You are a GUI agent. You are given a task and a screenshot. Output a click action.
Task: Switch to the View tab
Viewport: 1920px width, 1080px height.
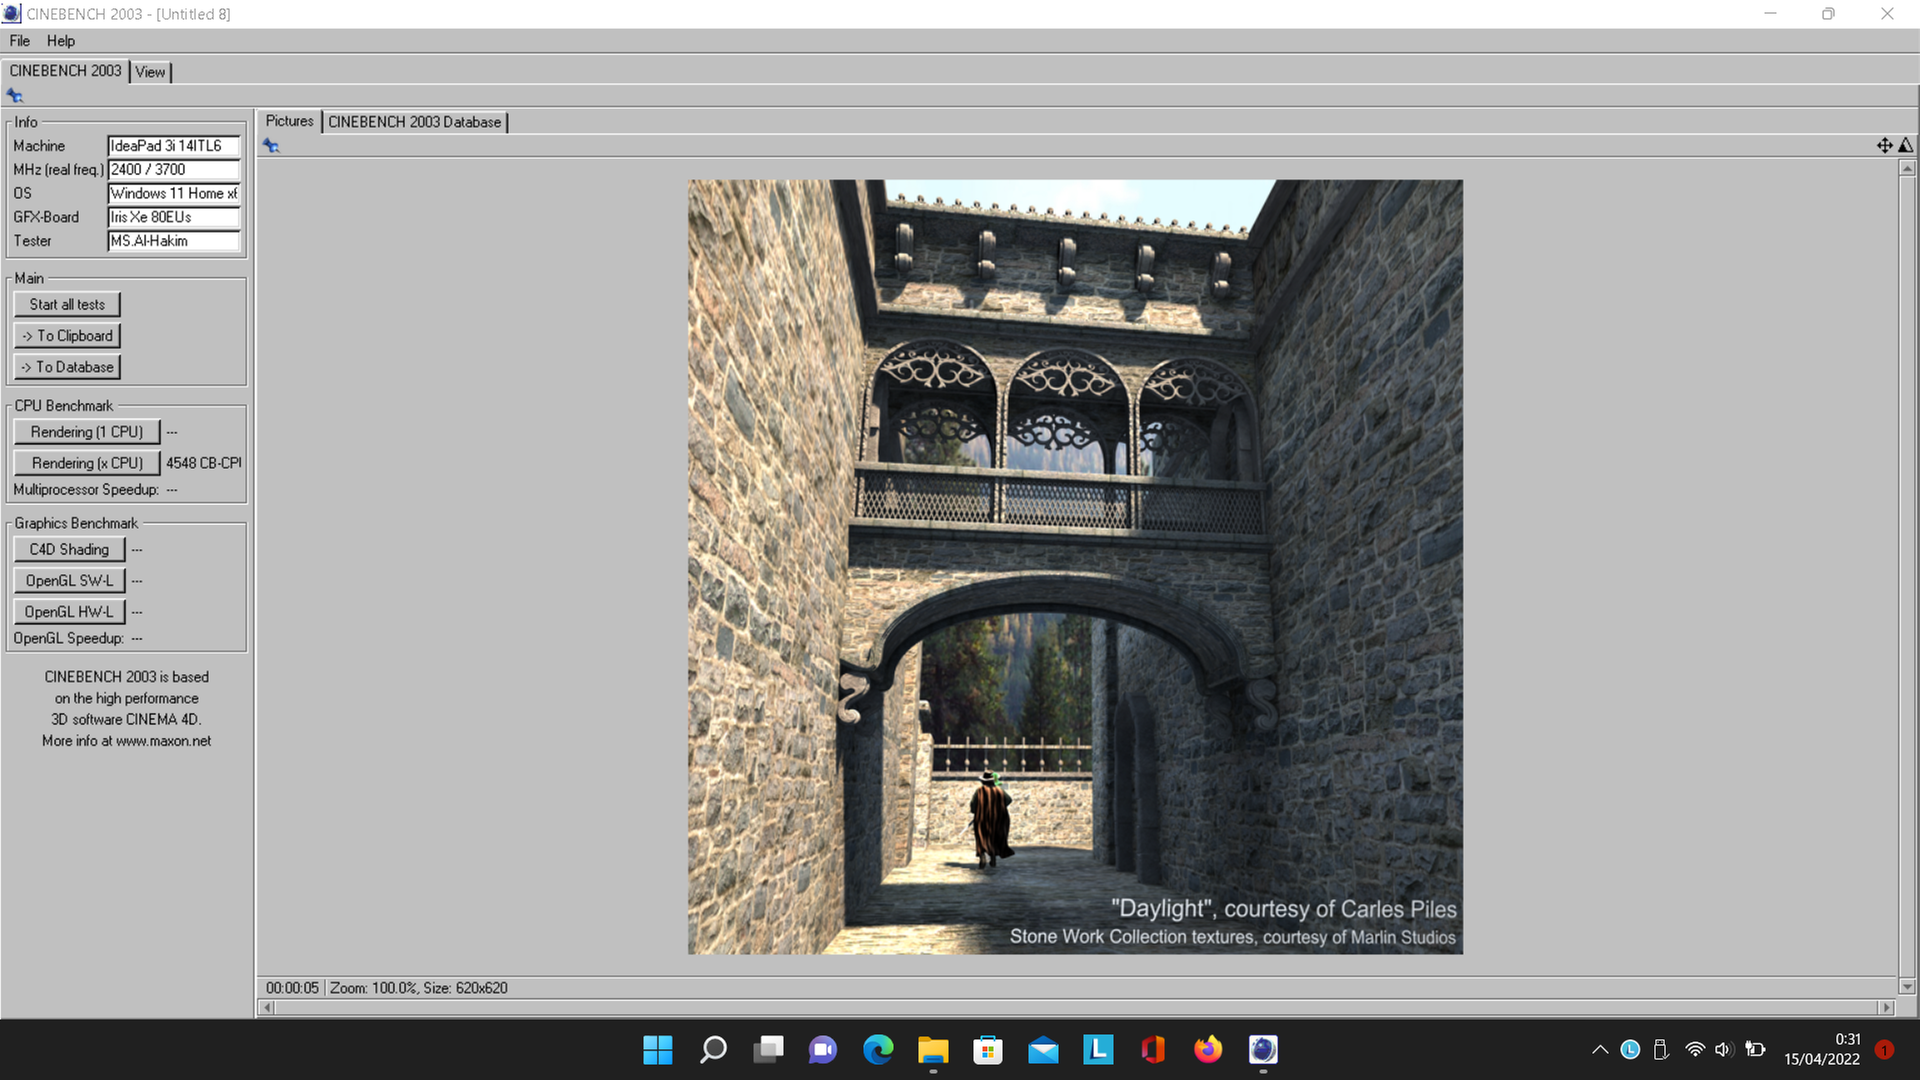[150, 72]
